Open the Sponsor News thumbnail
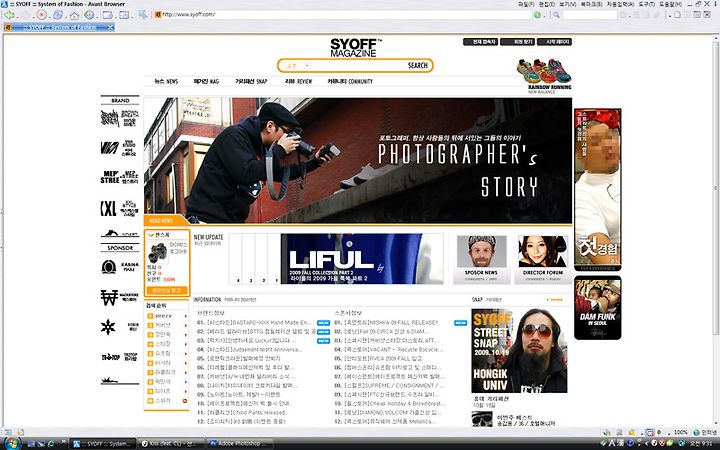This screenshot has height=450, width=720. (x=481, y=259)
